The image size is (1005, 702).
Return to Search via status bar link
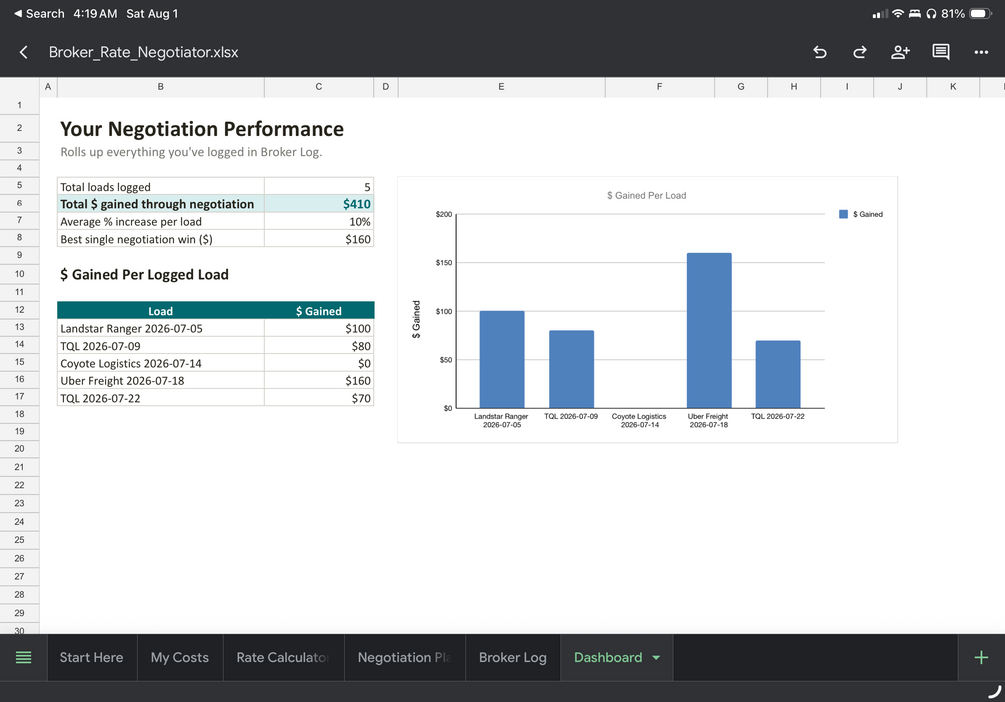click(x=39, y=13)
